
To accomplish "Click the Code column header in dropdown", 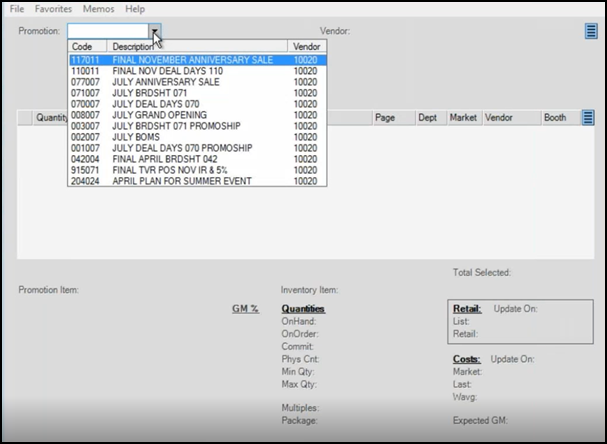I will [x=86, y=47].
